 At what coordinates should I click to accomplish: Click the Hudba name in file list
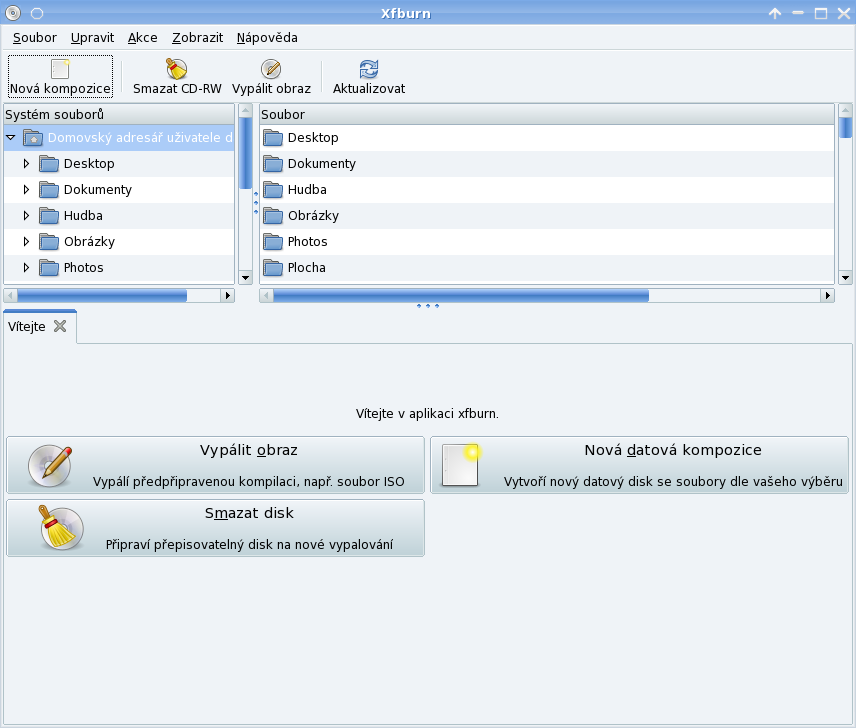pos(307,189)
